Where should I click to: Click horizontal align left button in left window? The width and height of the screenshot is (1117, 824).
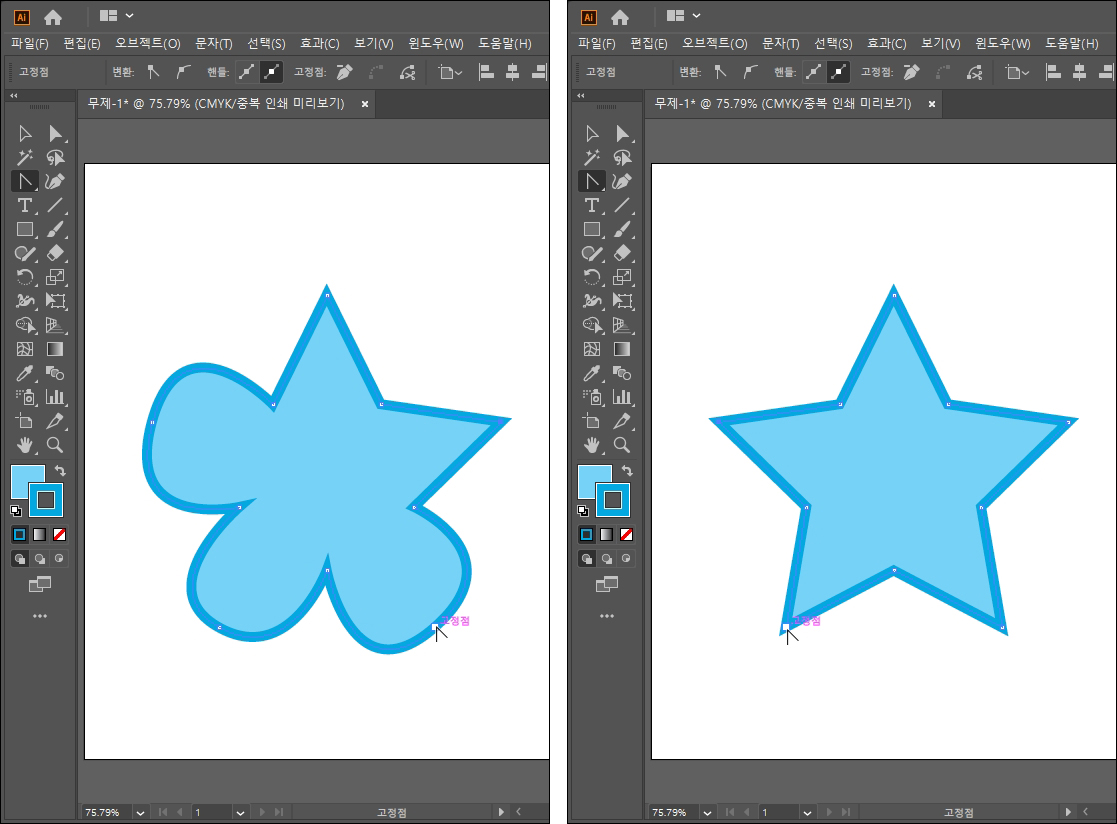[487, 72]
